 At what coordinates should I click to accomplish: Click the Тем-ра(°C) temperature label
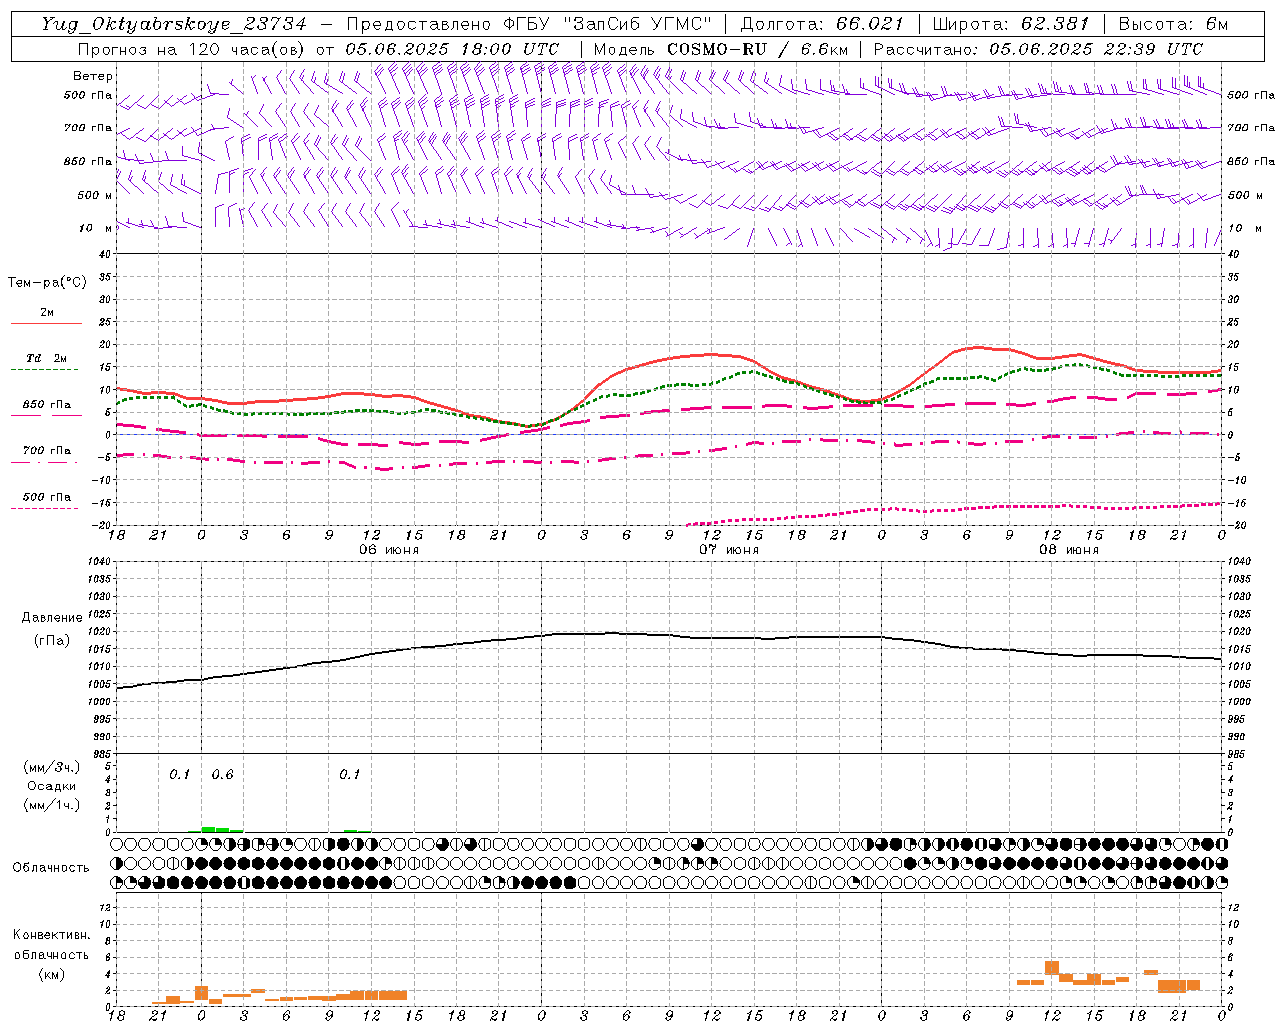(47, 283)
